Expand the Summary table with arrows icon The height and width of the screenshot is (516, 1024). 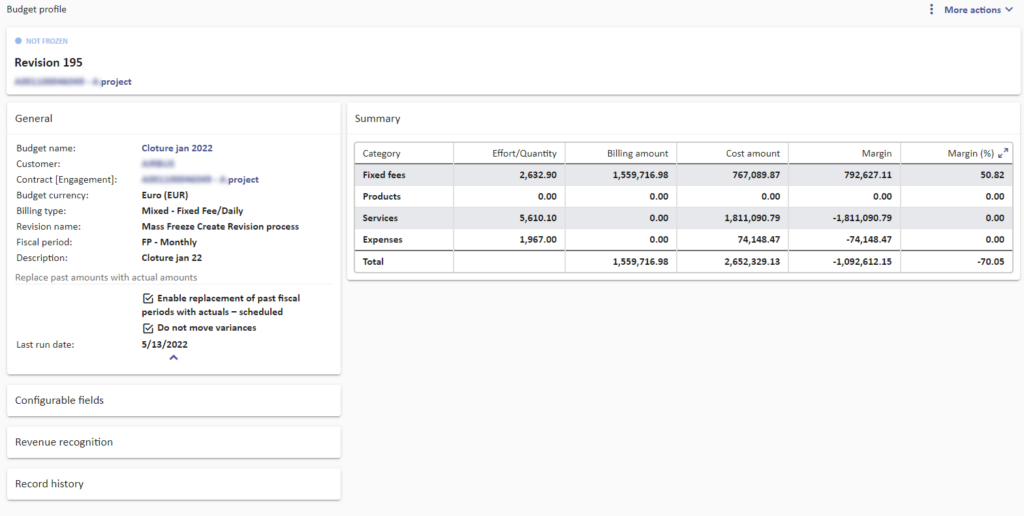[x=1004, y=153]
